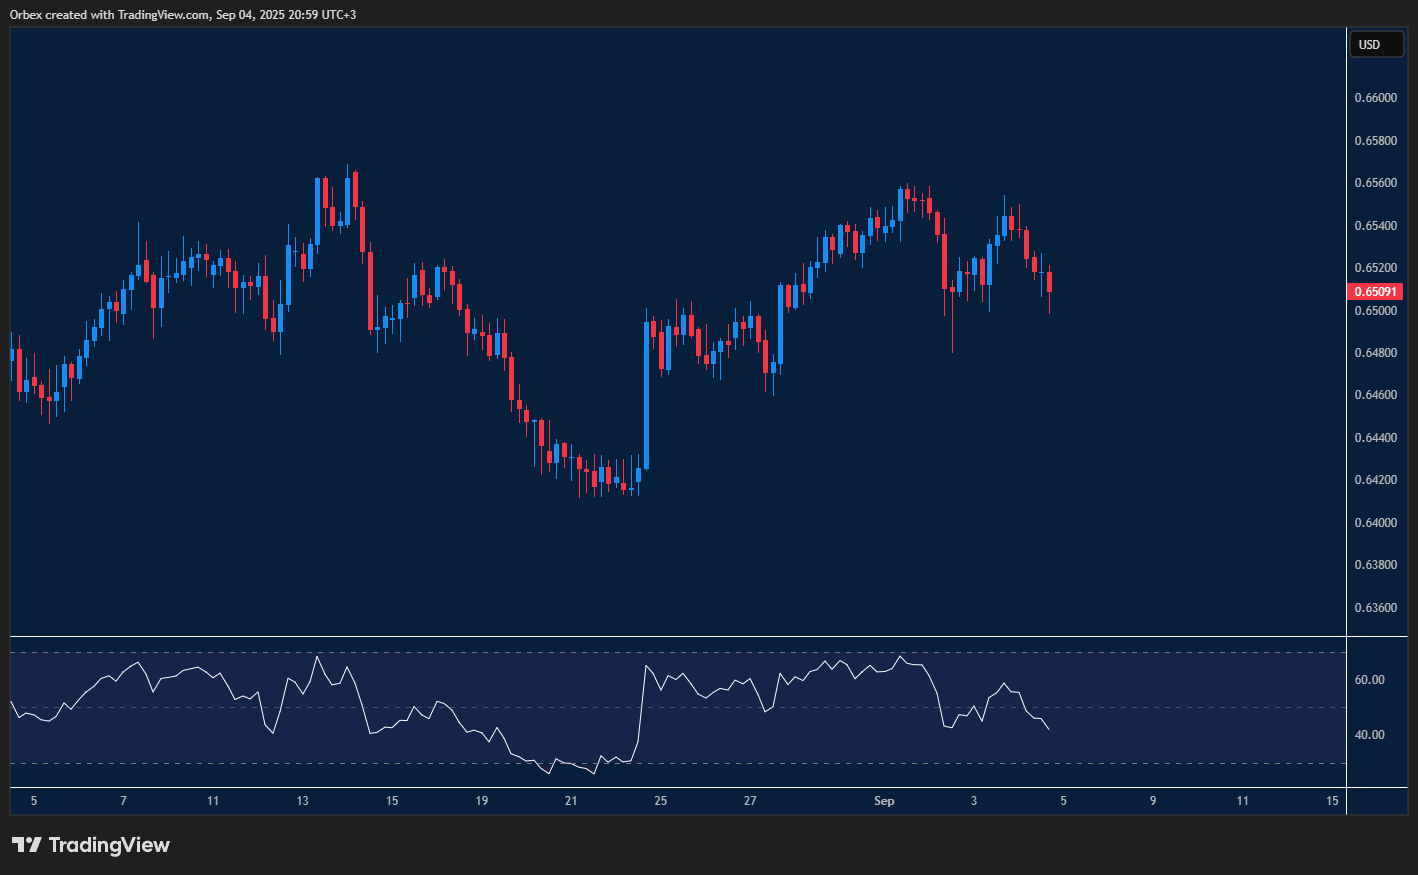1418x875 pixels.
Task: Click the red current price label 0.65091
Action: pyautogui.click(x=1377, y=291)
